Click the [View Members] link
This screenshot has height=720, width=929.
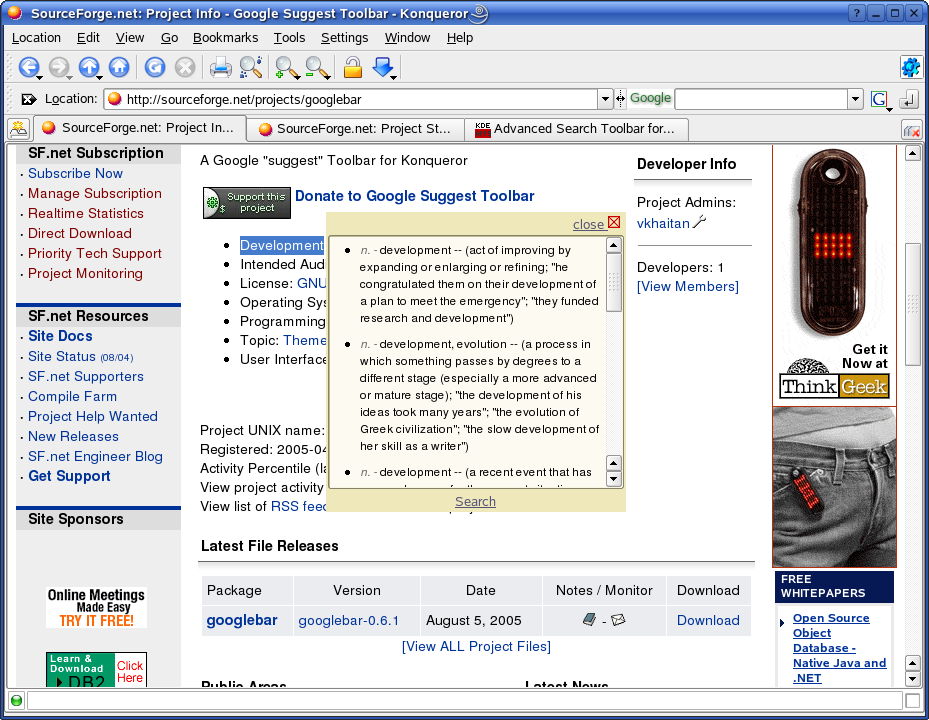688,286
